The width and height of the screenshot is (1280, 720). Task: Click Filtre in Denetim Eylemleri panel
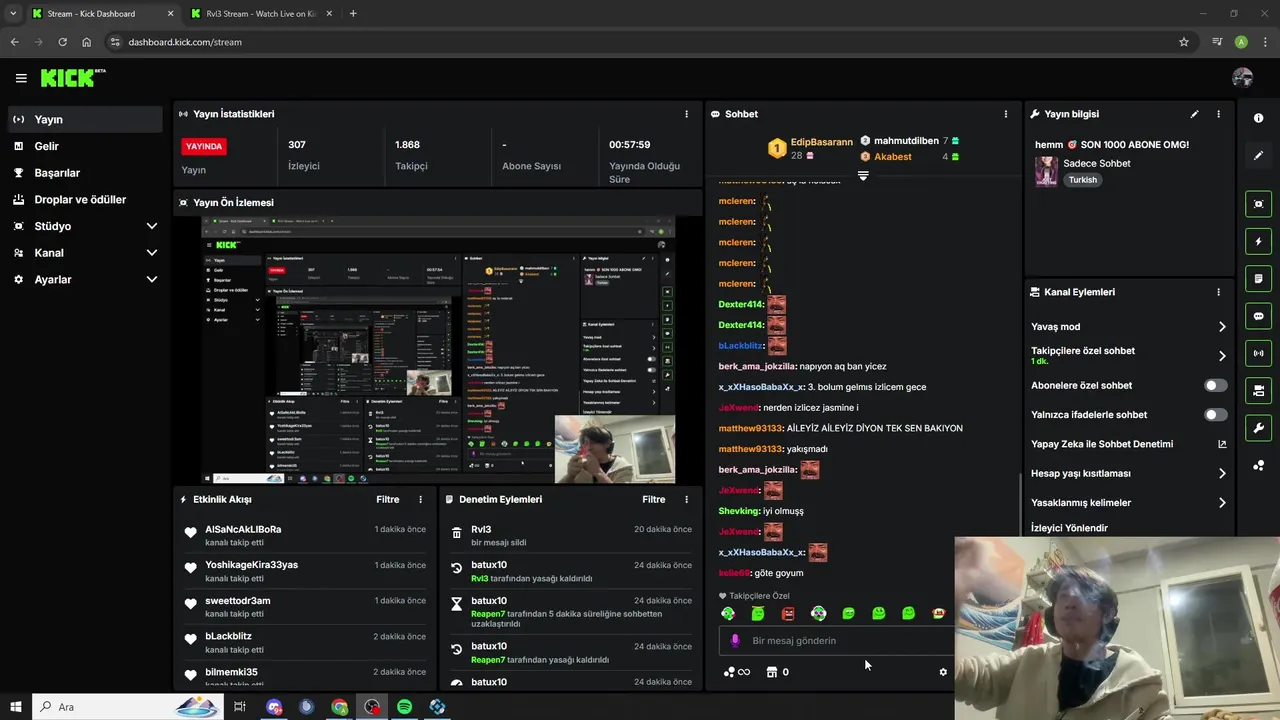pyautogui.click(x=654, y=499)
